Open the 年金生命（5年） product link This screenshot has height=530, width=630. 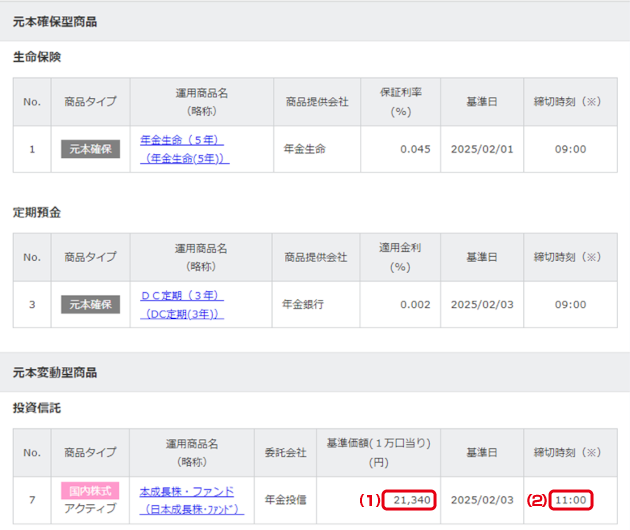coord(181,140)
